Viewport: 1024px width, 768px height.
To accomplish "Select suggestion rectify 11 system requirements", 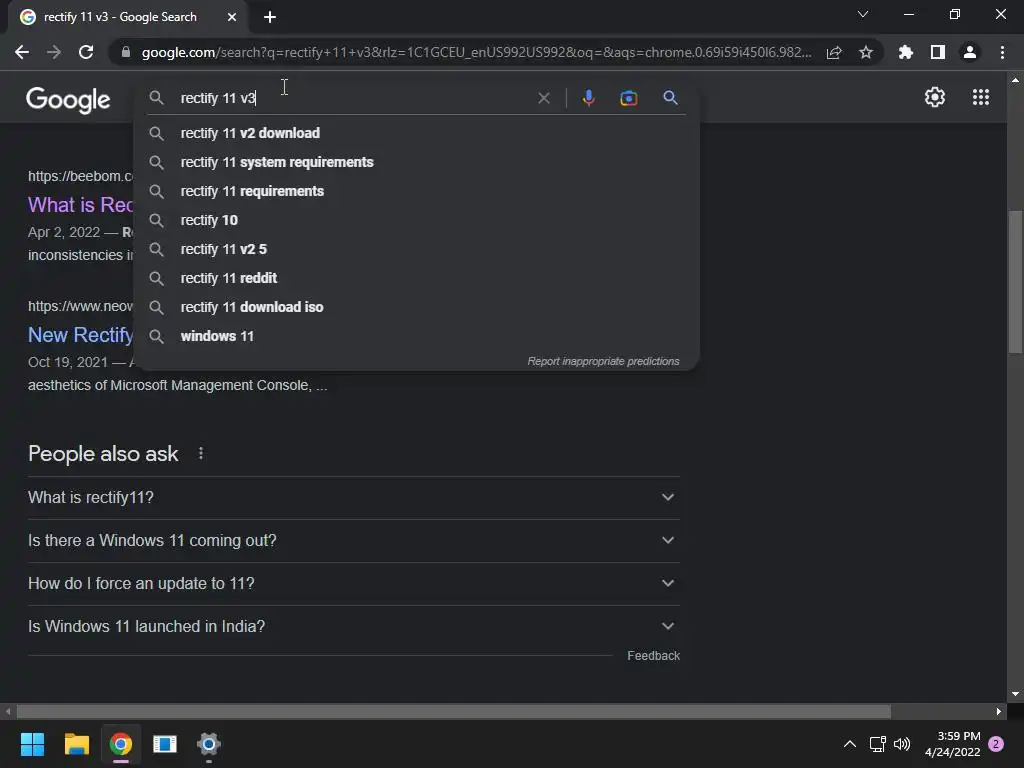I will [x=417, y=162].
